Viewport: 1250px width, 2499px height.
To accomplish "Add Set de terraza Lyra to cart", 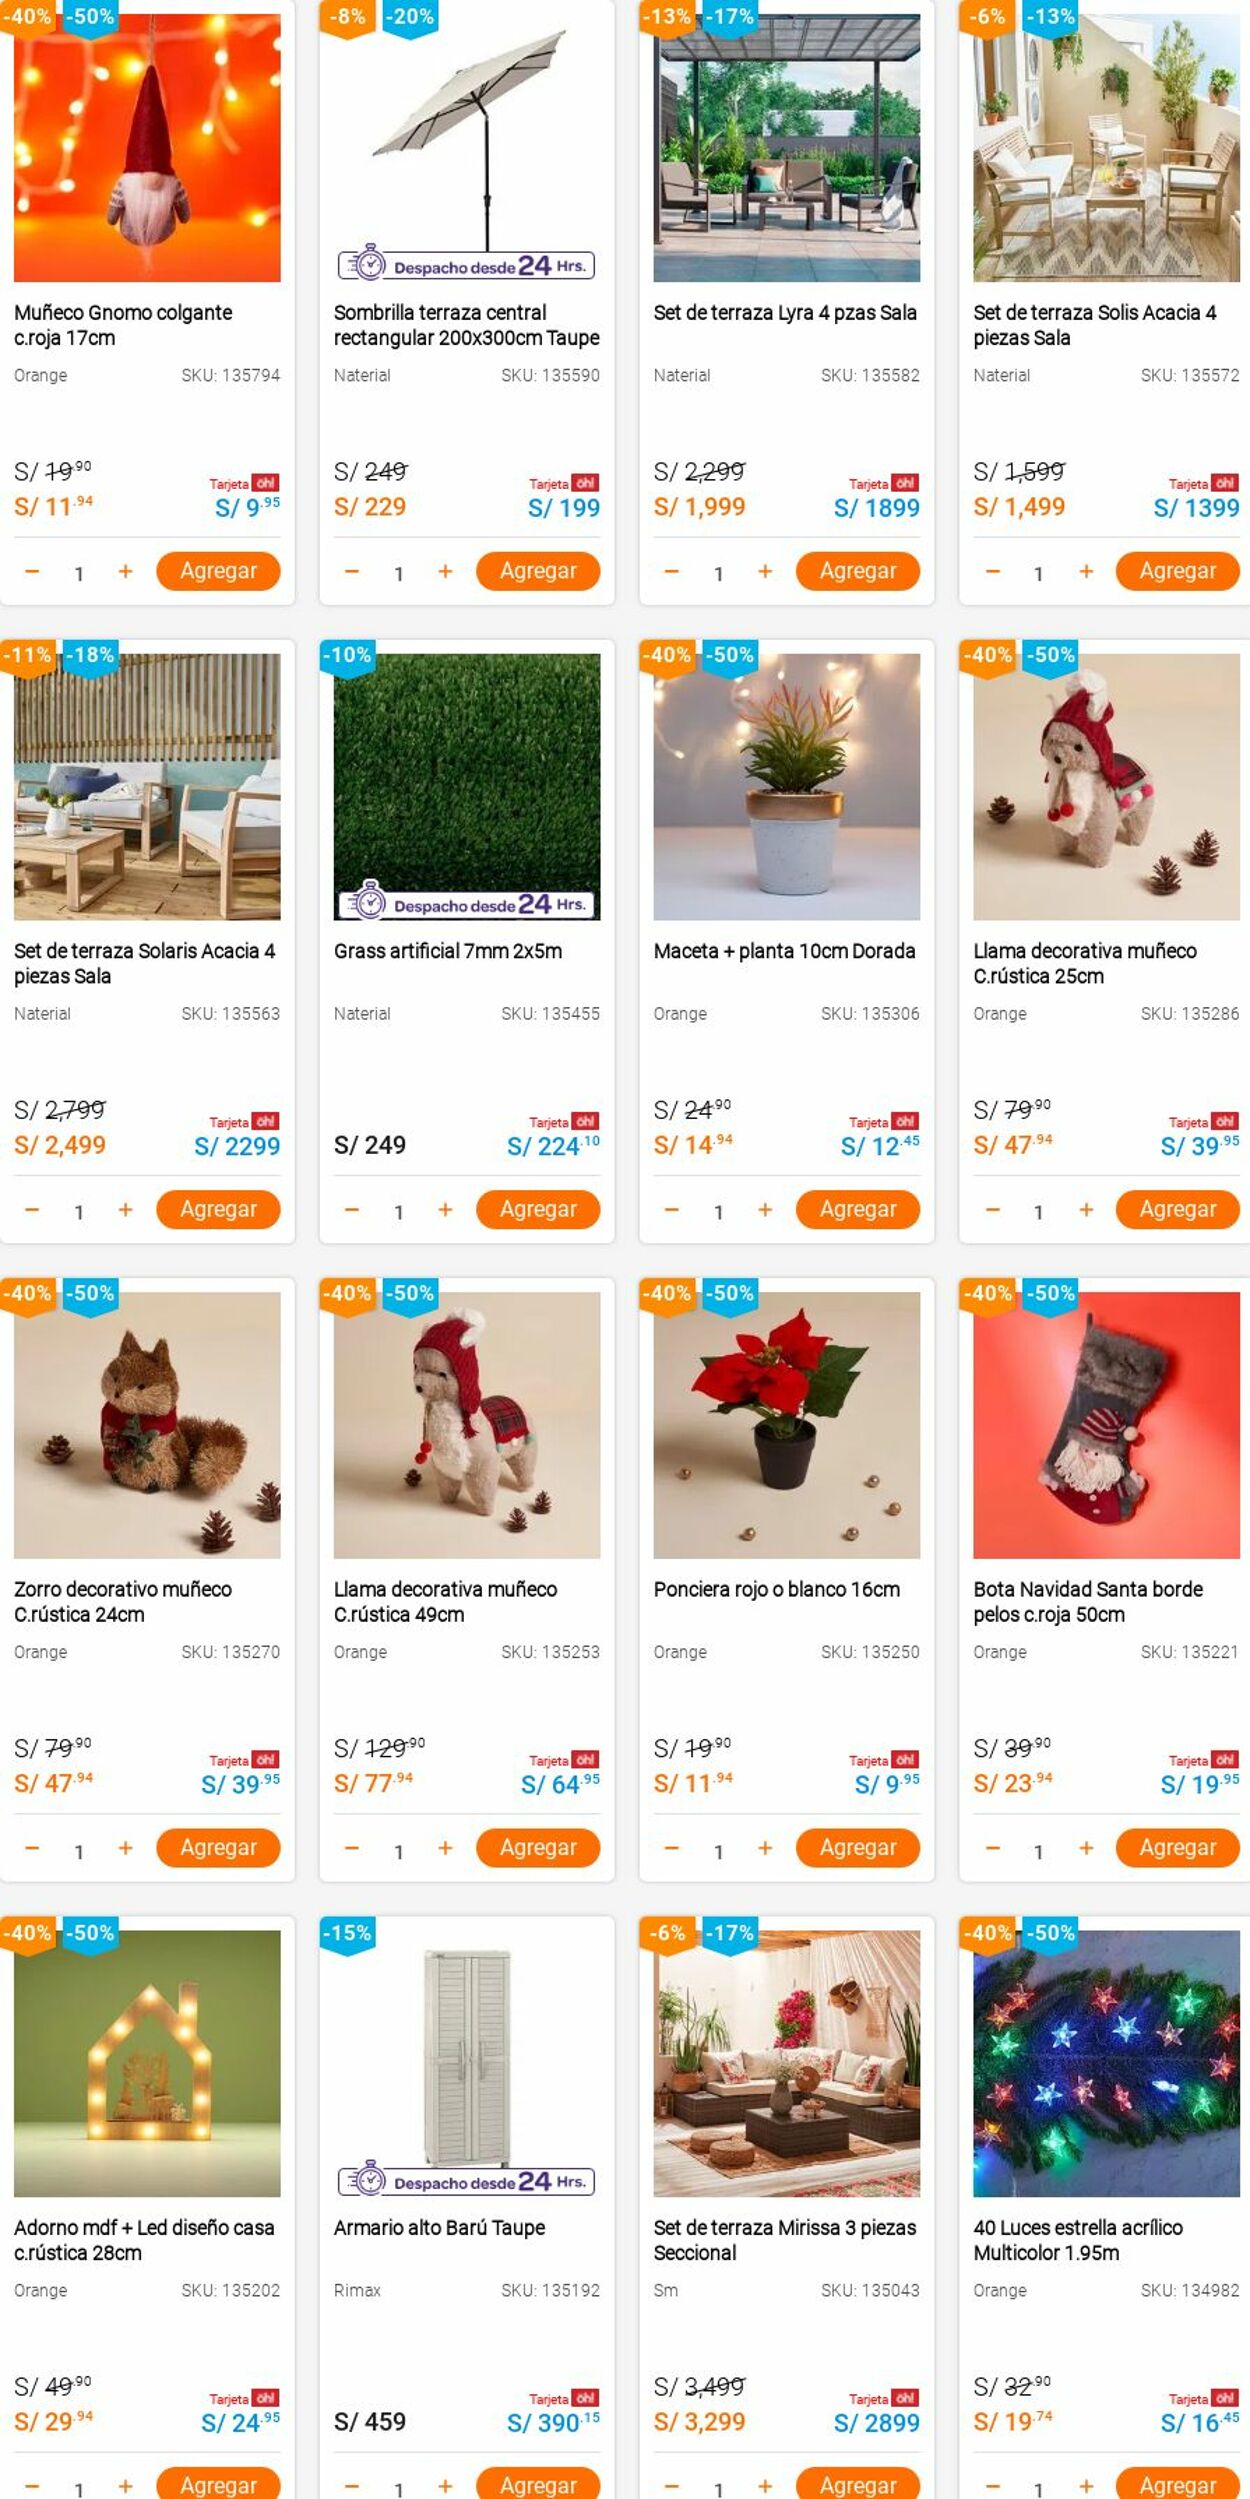I will click(x=857, y=571).
